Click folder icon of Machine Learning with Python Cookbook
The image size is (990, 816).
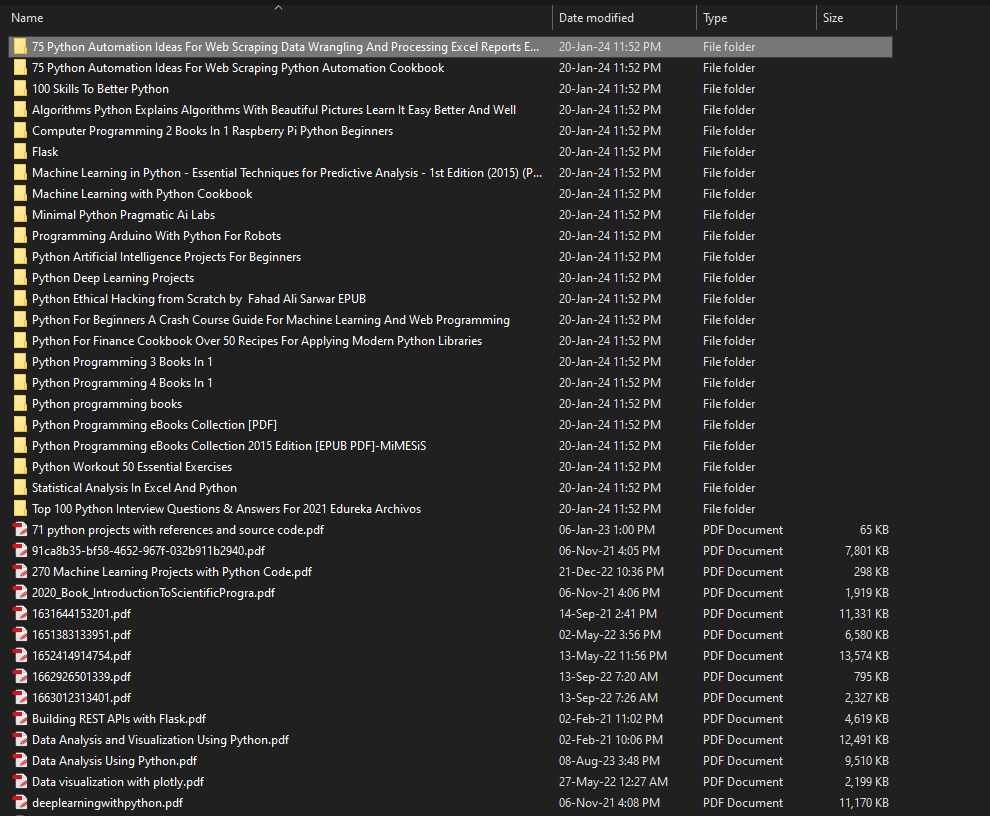click(x=21, y=194)
